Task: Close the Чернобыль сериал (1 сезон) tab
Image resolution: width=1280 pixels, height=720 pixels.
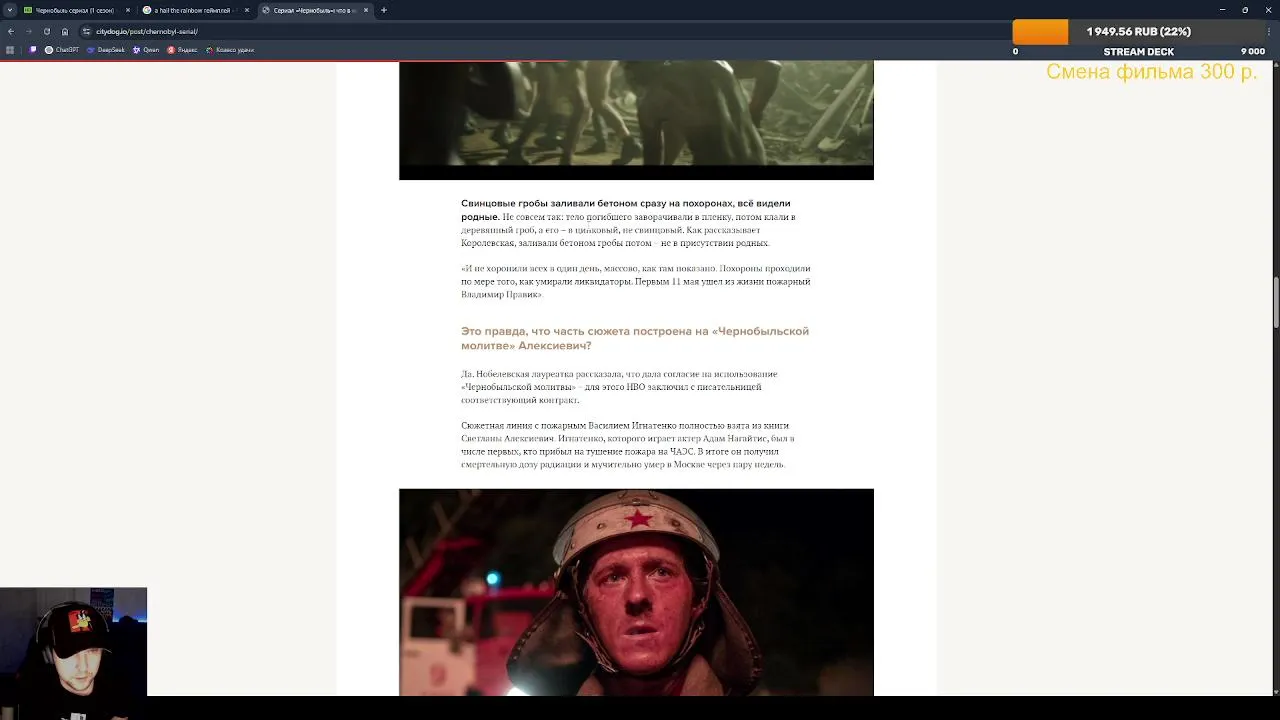Action: 128,10
